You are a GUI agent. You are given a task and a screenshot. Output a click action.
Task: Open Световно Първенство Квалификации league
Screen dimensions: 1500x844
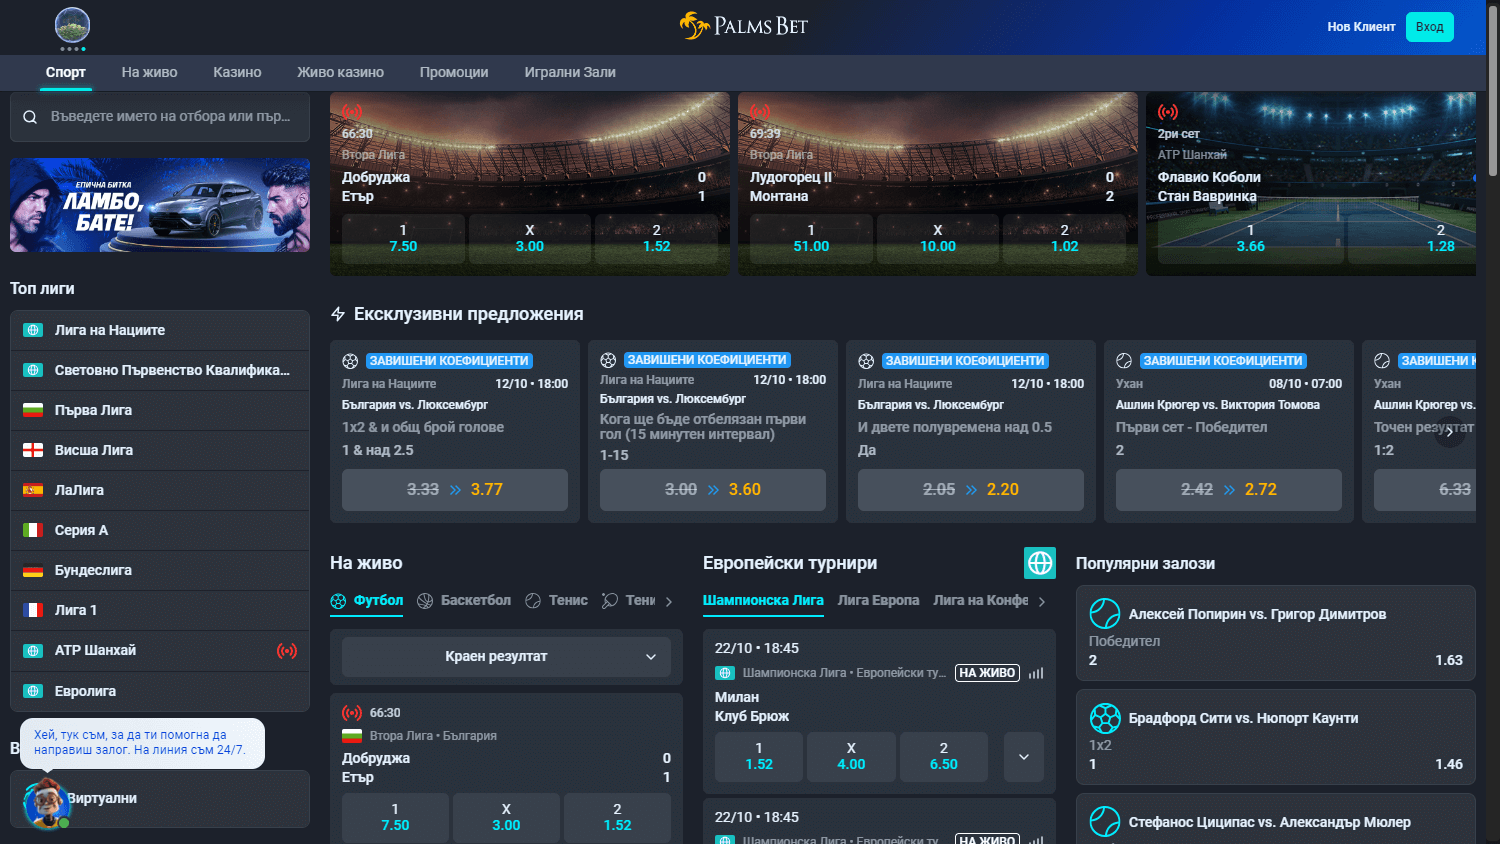pos(160,370)
